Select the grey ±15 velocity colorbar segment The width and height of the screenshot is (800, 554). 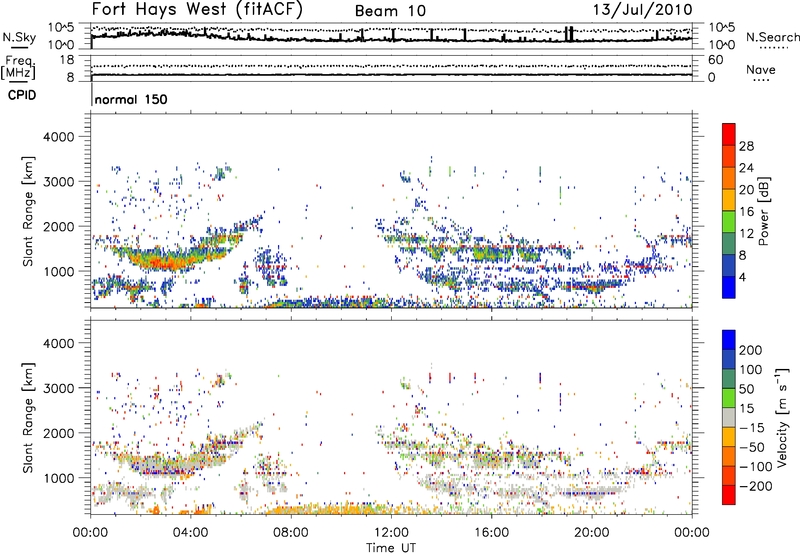click(x=729, y=417)
